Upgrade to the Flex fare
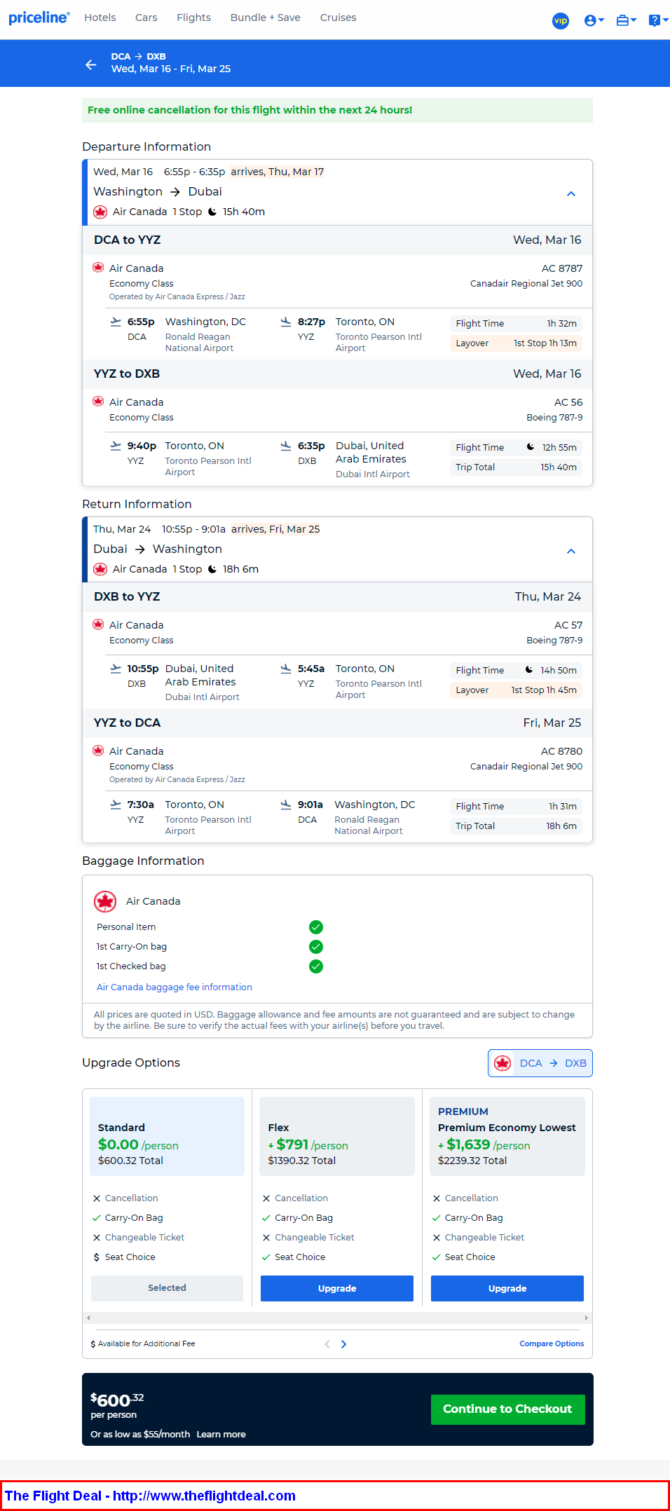 pos(337,1288)
